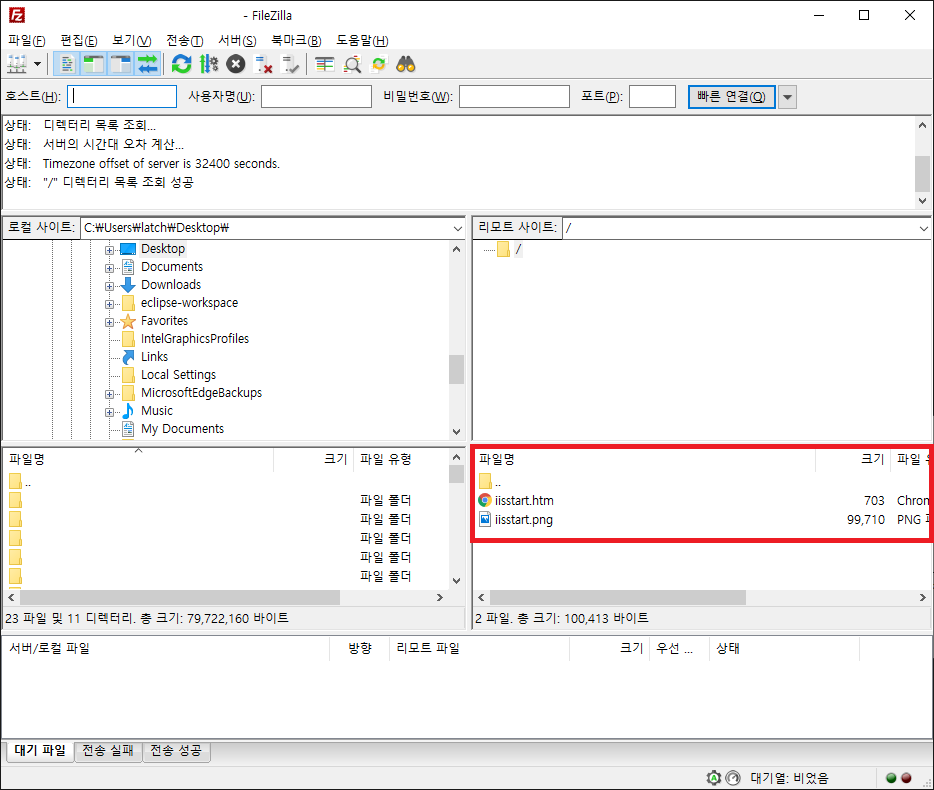Toggle local directory tree display
Viewport: 934px width, 790px height.
point(94,64)
